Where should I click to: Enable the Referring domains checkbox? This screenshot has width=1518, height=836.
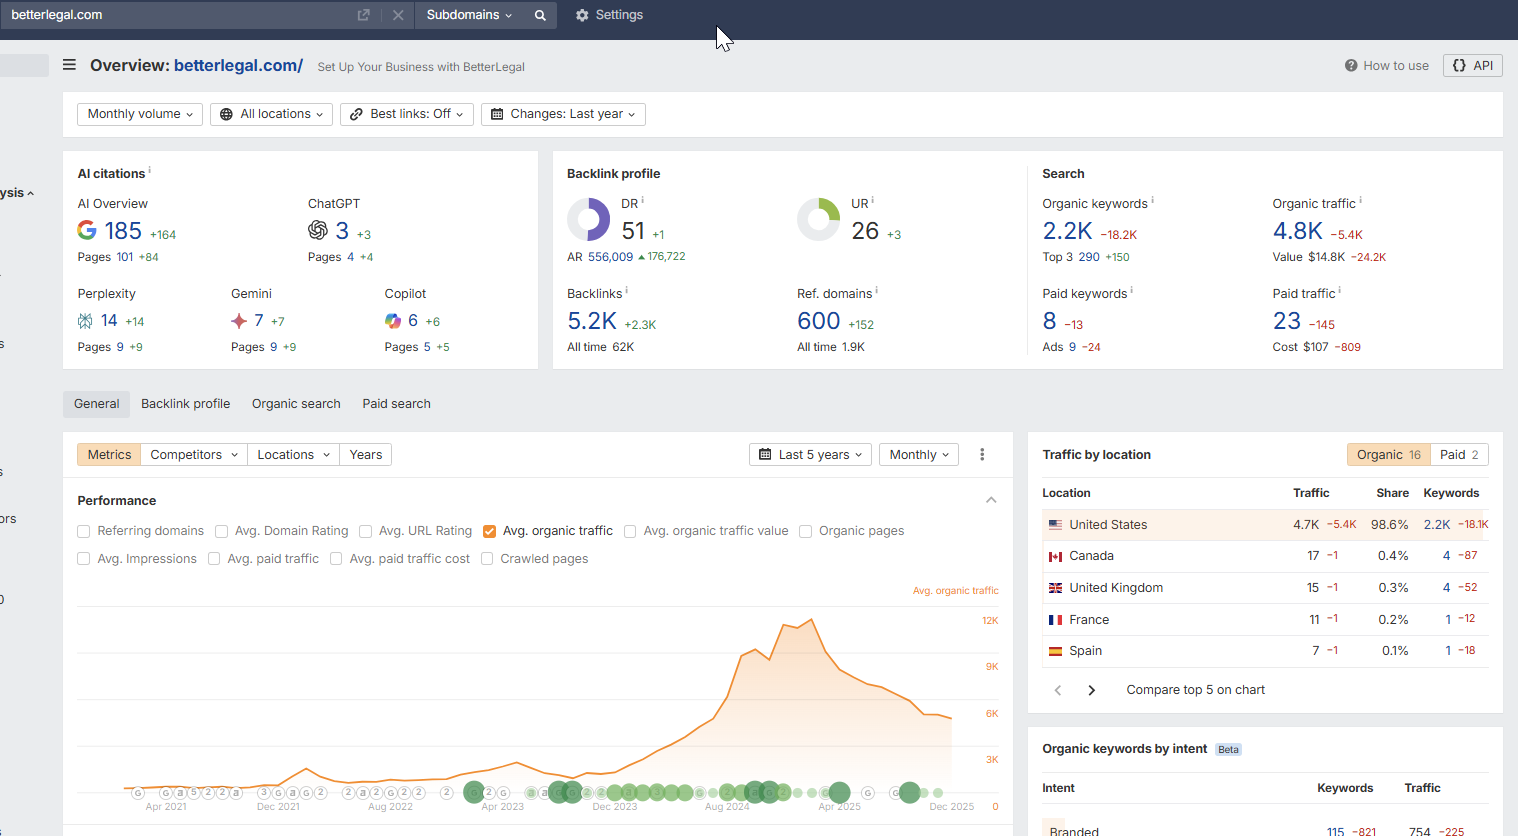(x=84, y=531)
